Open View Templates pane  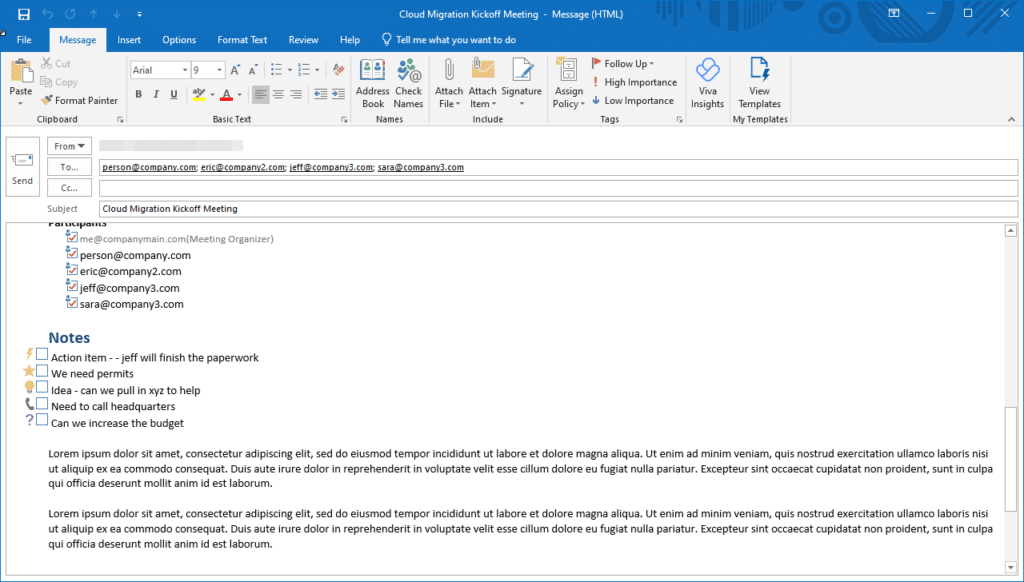(x=760, y=84)
